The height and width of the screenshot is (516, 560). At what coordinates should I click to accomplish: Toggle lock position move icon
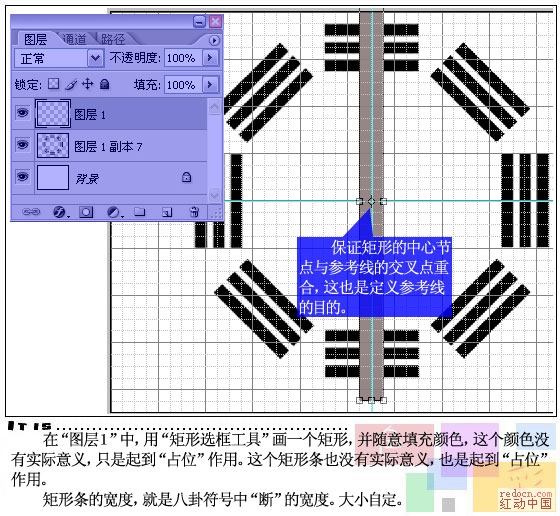[x=88, y=84]
